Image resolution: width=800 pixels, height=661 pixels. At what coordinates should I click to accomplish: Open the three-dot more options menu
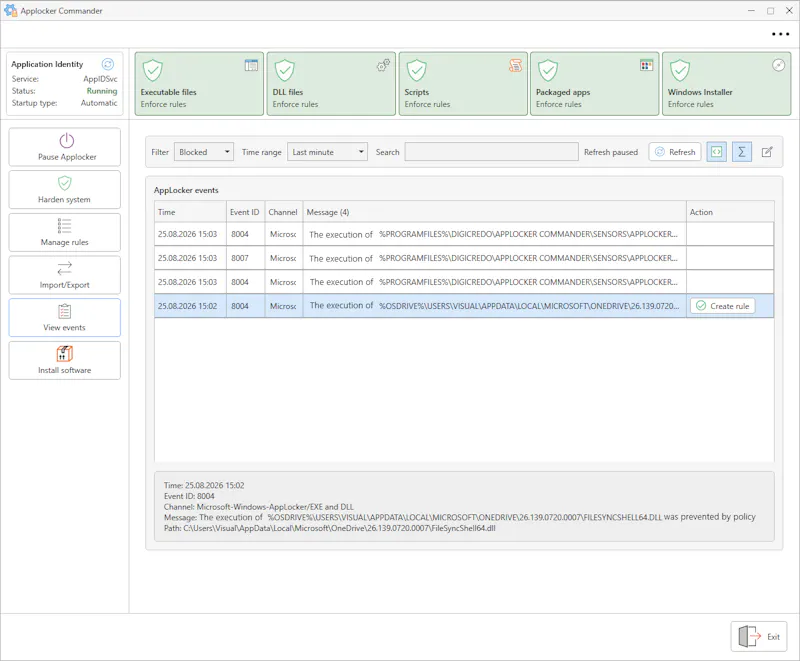[x=780, y=34]
